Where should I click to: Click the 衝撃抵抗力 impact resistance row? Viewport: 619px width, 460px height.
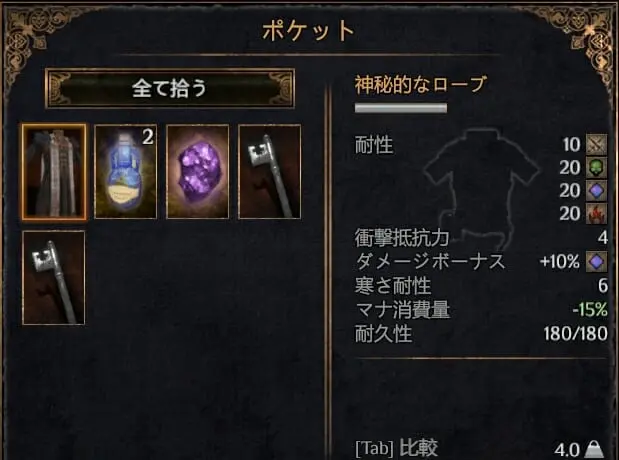click(x=481, y=238)
